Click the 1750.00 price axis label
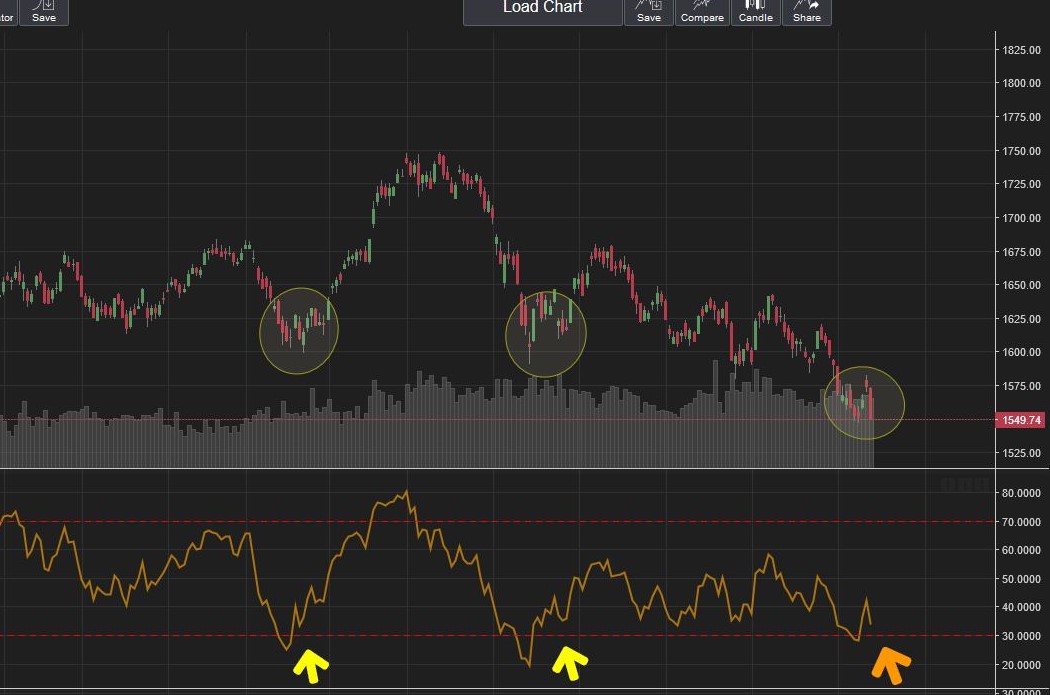 [x=1021, y=151]
